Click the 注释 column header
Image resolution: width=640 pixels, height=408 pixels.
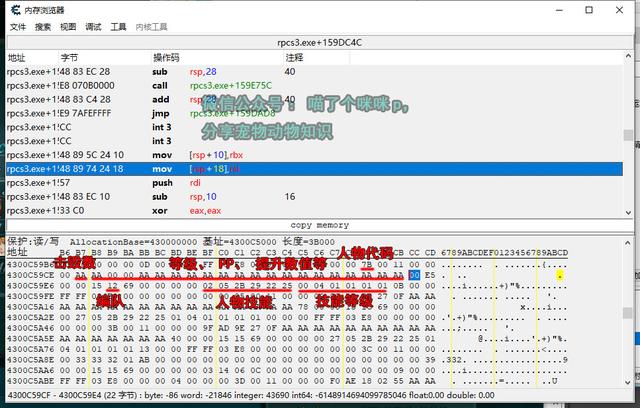click(294, 58)
